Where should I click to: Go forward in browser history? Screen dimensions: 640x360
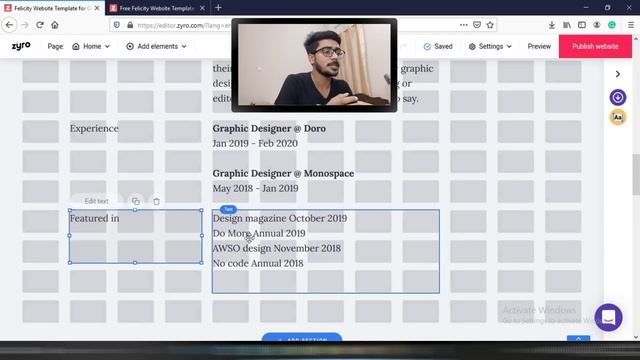(x=25, y=25)
